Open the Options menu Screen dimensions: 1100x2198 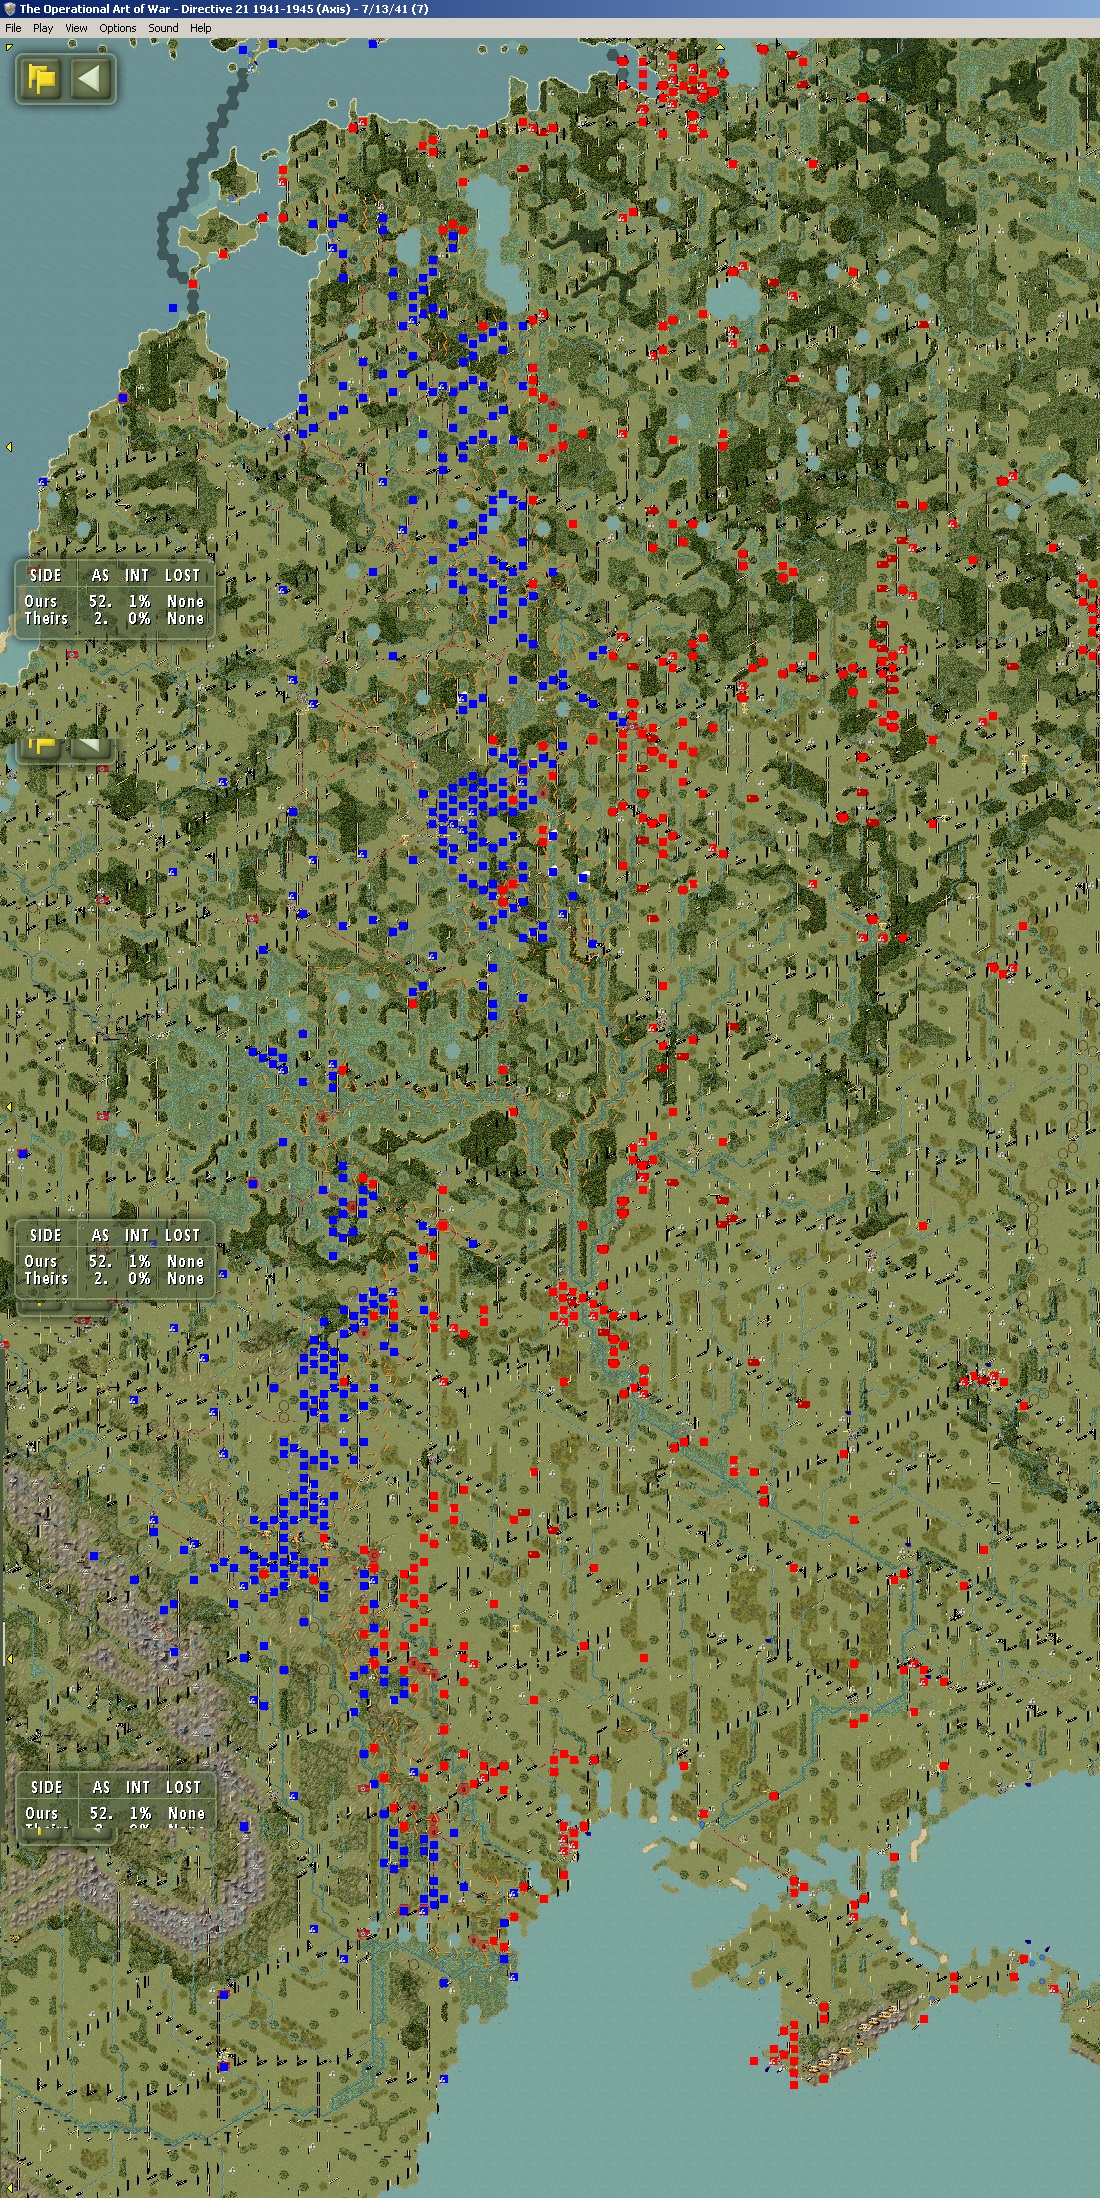[x=117, y=28]
